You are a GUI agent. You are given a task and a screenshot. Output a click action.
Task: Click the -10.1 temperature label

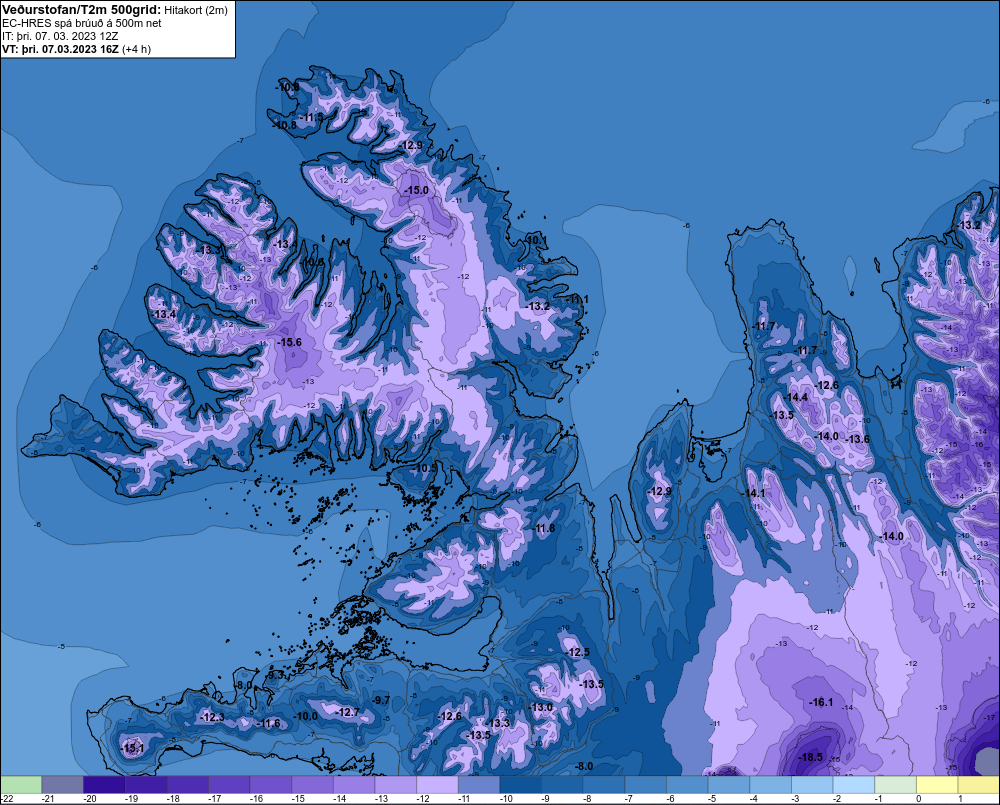pyautogui.click(x=537, y=240)
